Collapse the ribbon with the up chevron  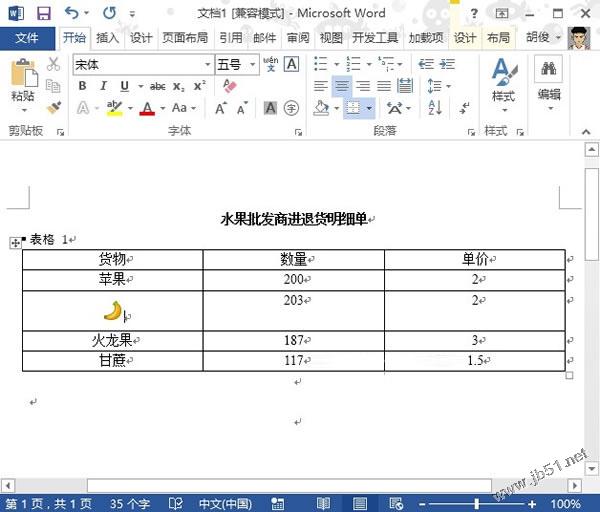pos(586,132)
